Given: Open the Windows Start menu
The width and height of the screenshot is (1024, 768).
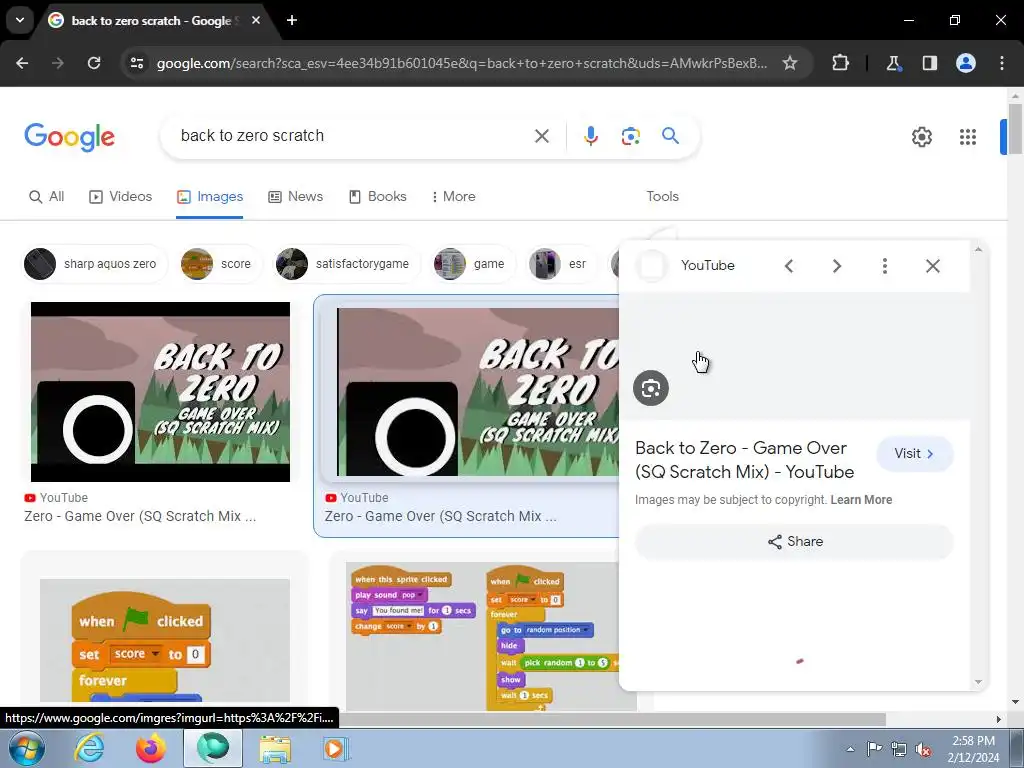Looking at the screenshot, I should tap(25, 748).
